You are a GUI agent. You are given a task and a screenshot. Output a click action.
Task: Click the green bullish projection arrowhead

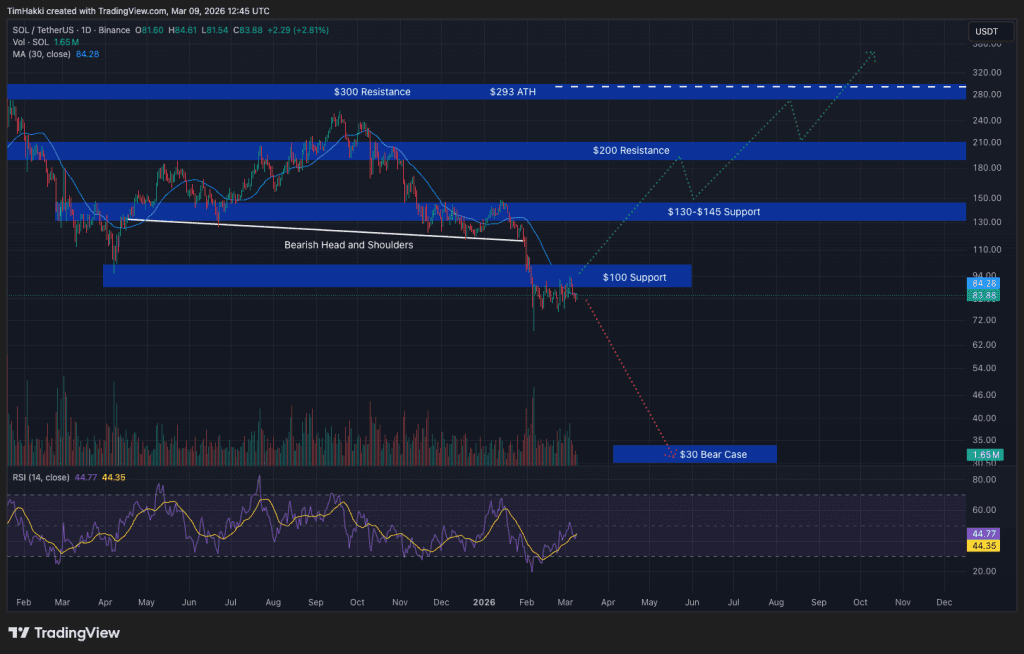pyautogui.click(x=872, y=54)
